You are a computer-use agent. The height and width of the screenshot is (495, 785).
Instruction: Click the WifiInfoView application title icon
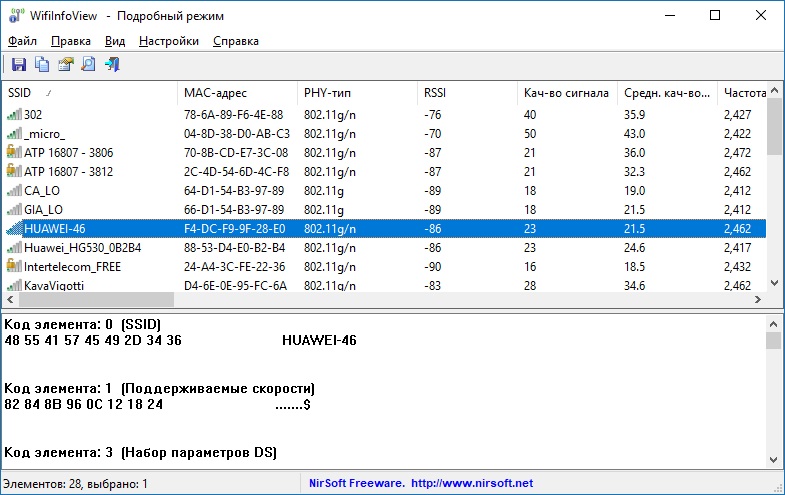pyautogui.click(x=16, y=16)
